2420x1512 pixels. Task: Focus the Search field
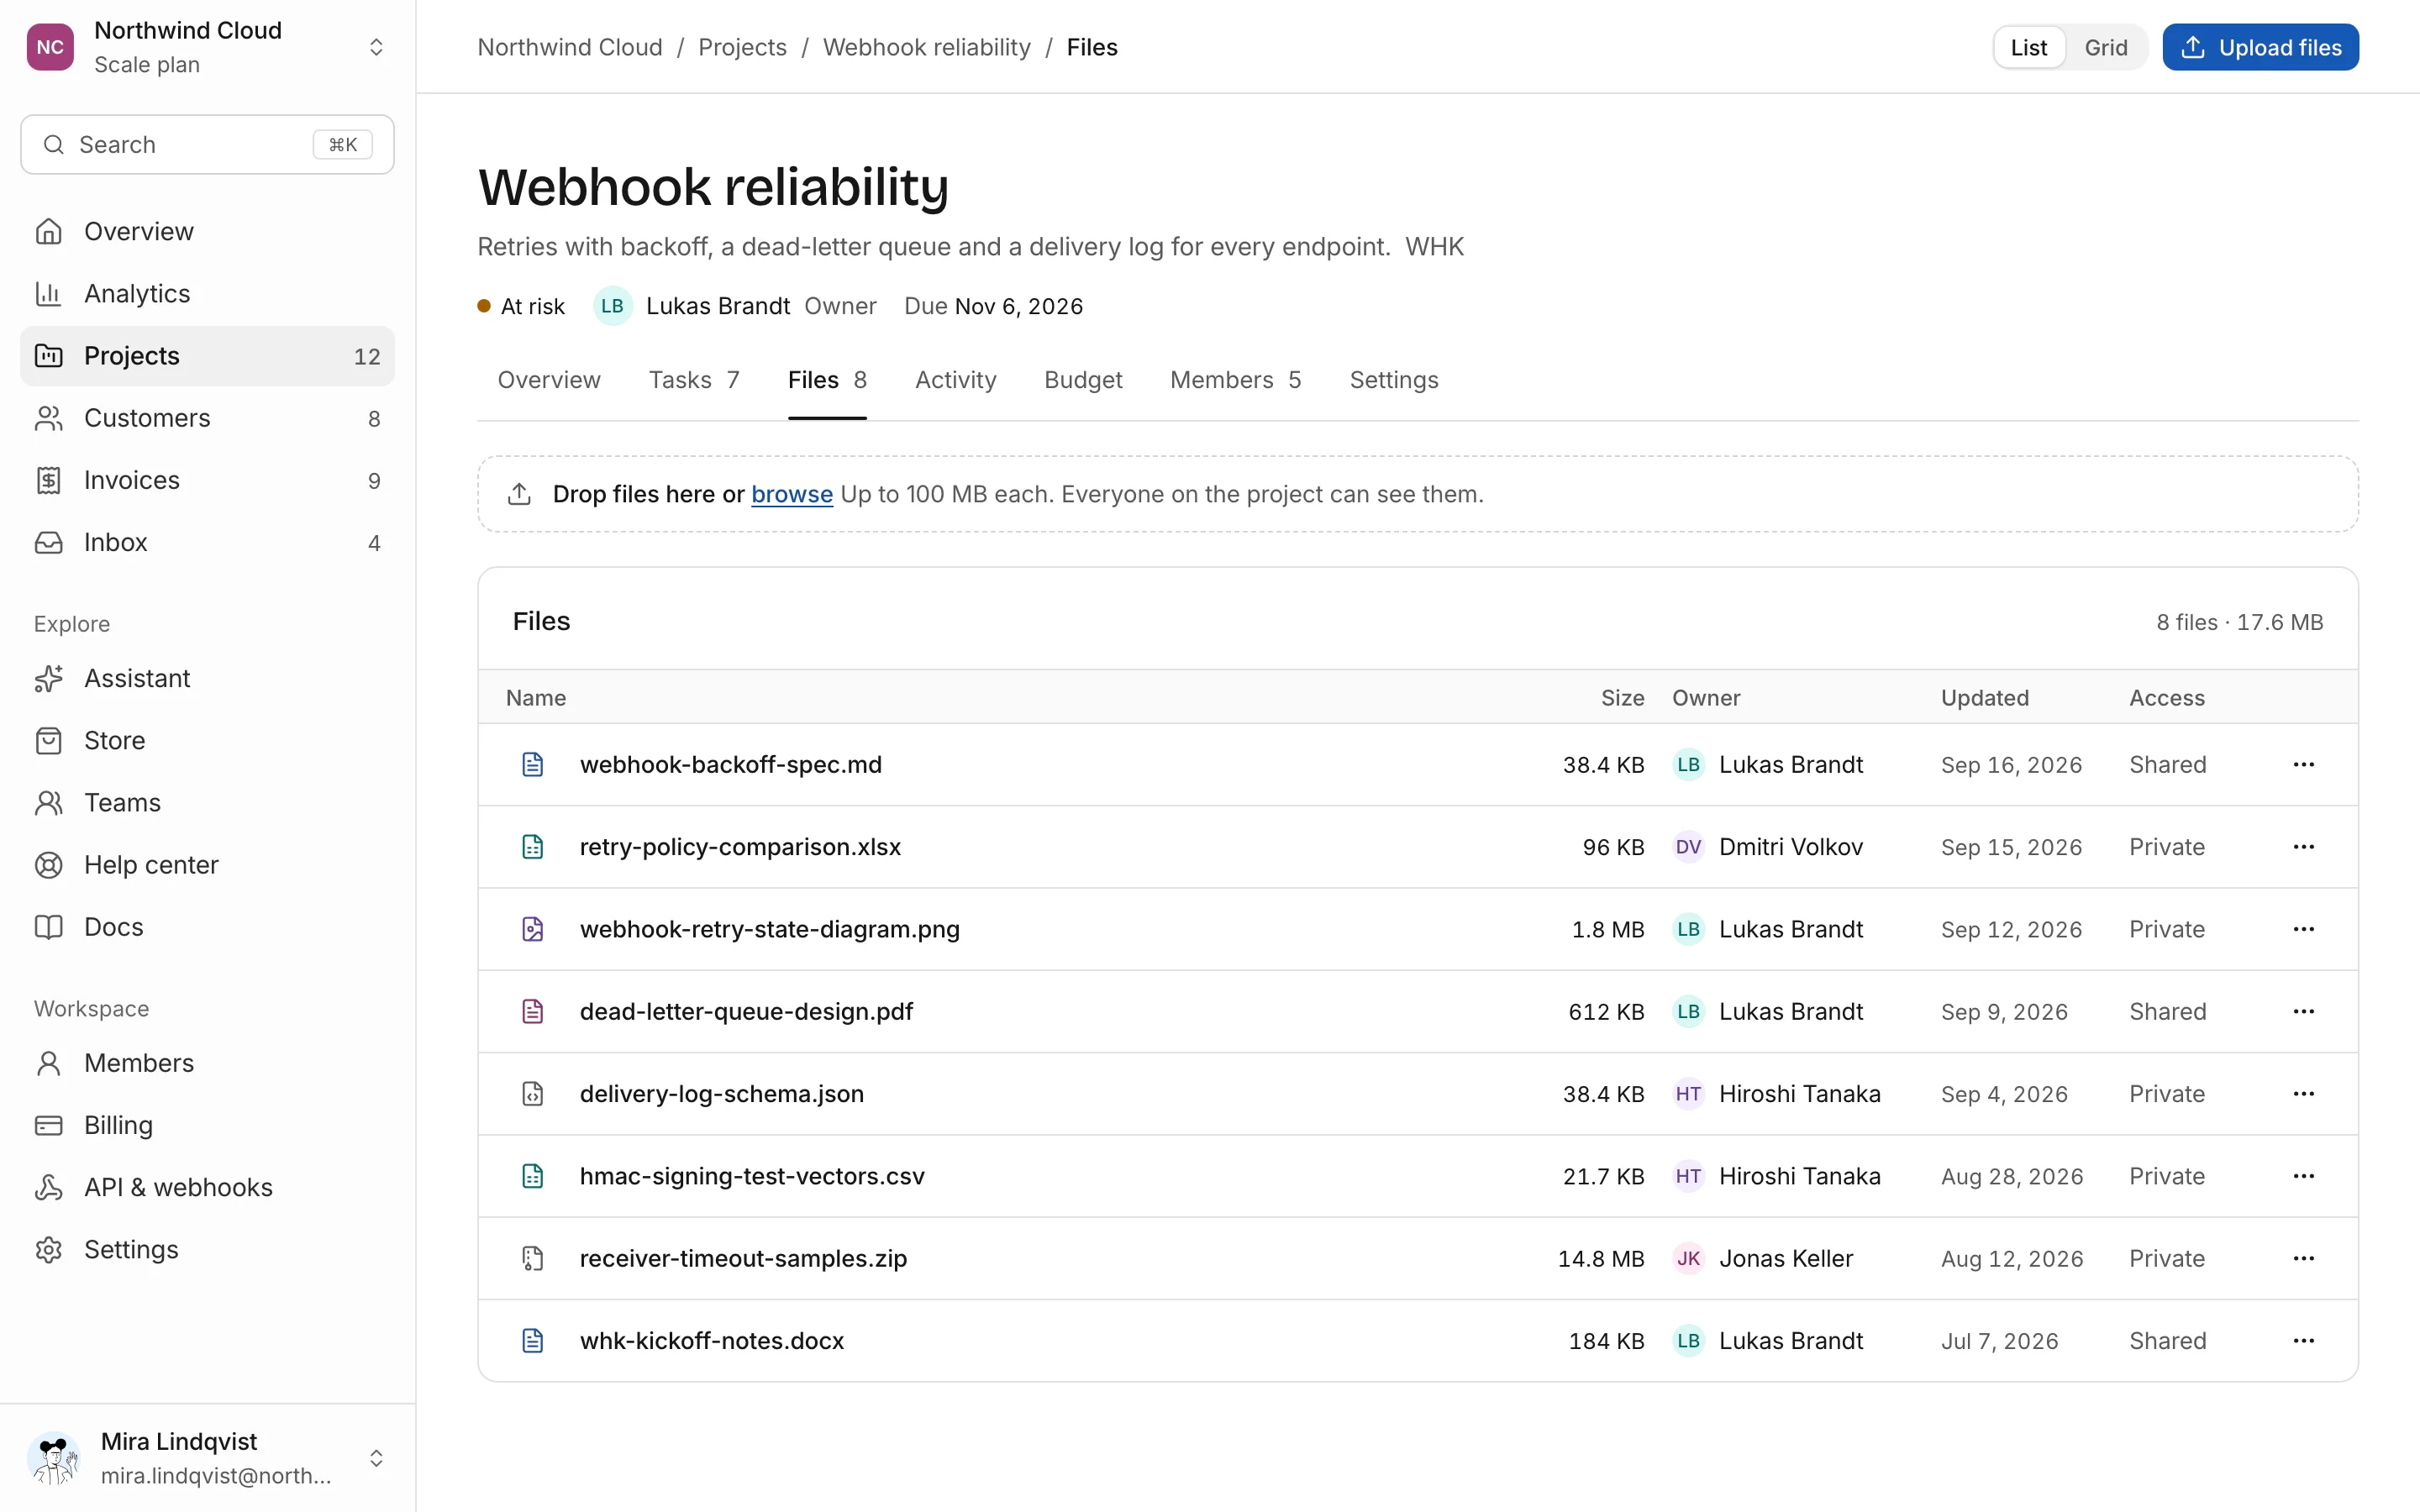(x=207, y=144)
